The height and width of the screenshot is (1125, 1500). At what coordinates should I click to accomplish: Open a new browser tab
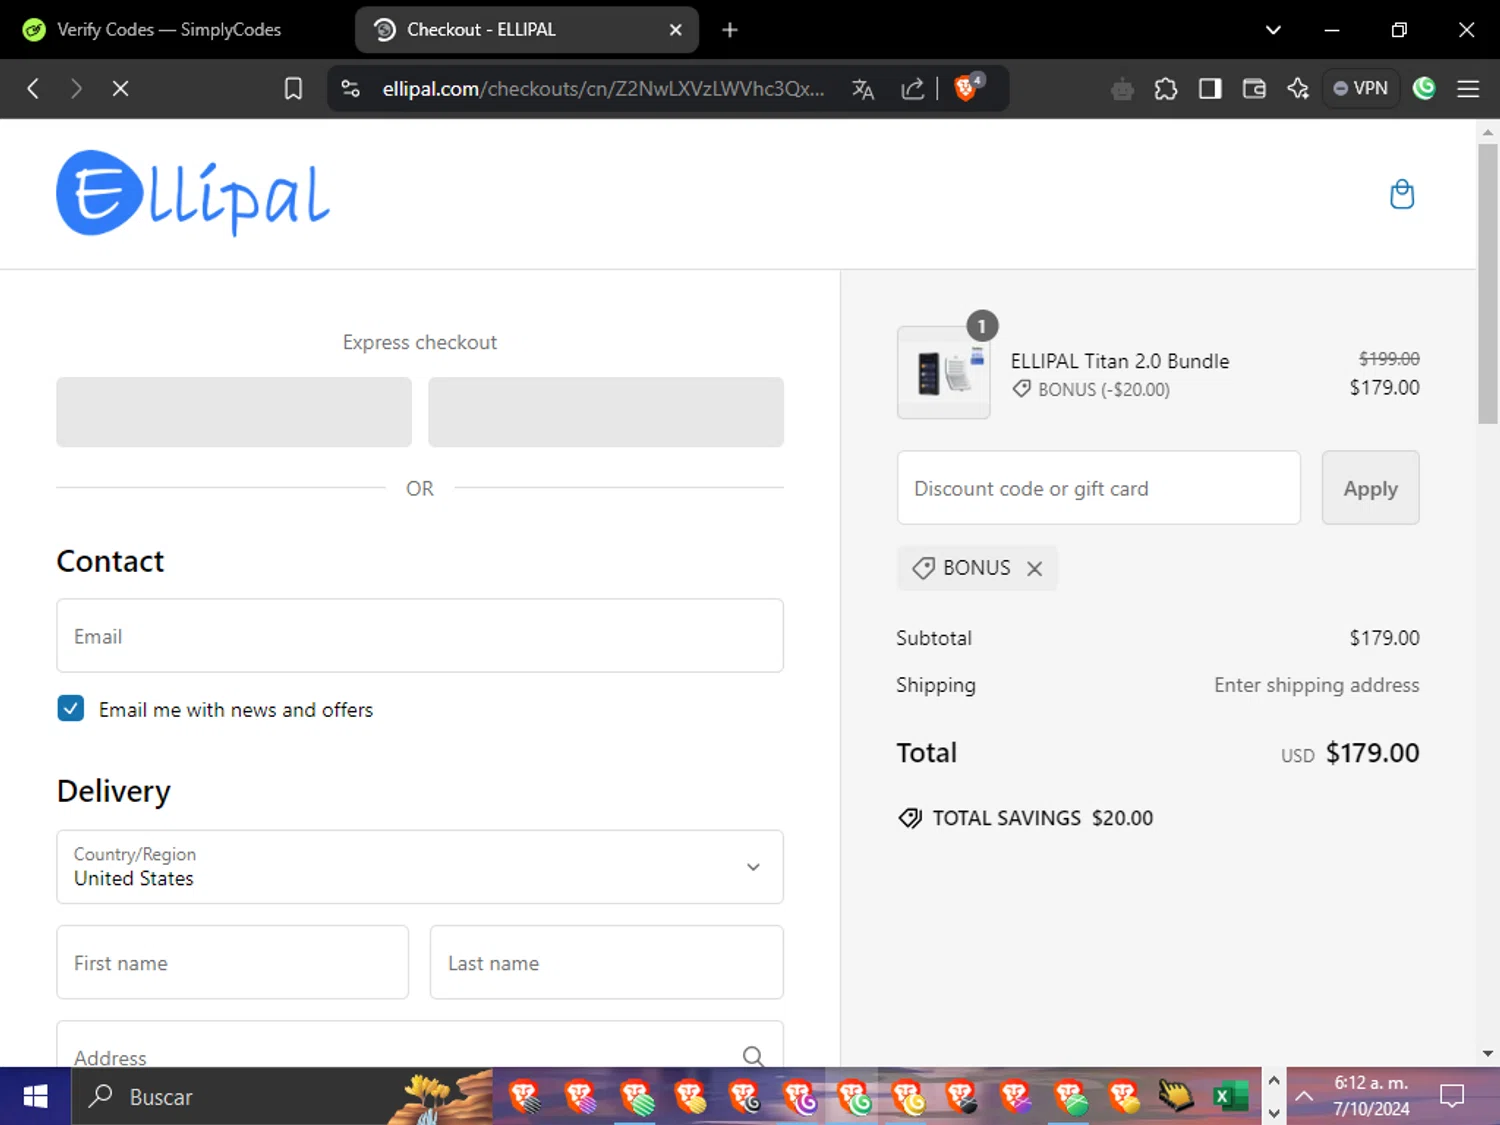click(x=730, y=30)
